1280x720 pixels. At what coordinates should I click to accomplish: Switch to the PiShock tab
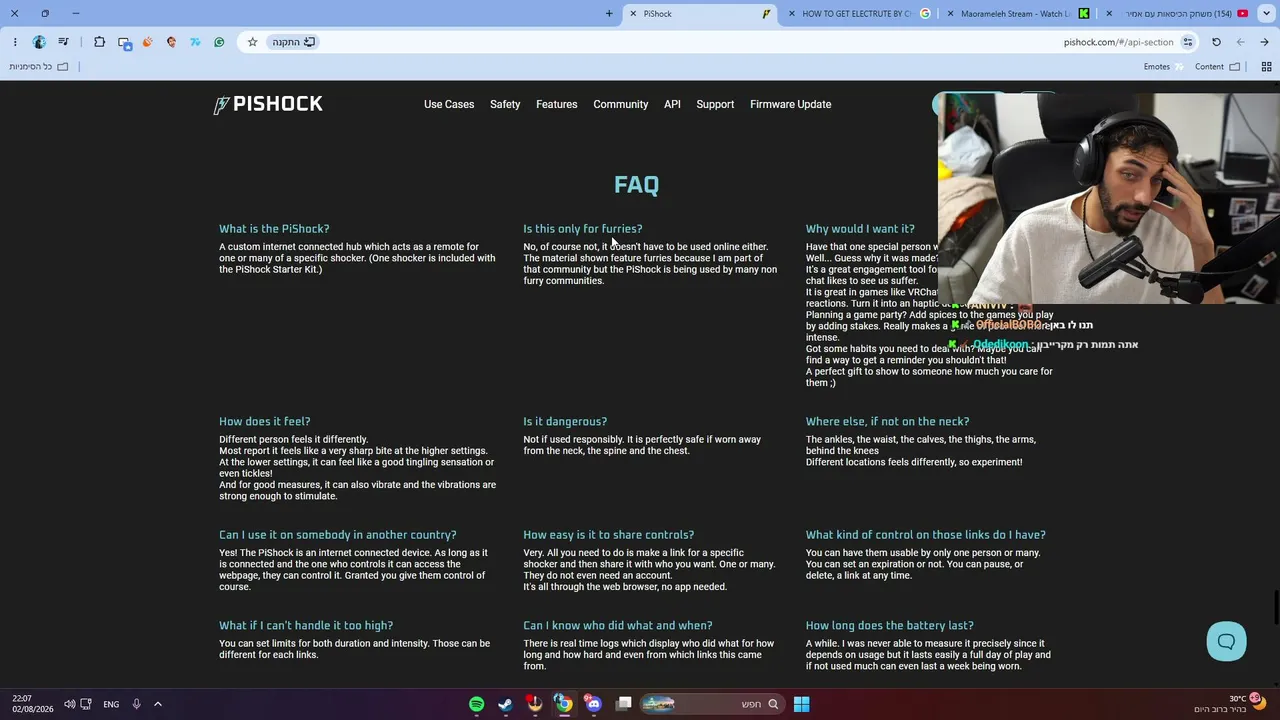(700, 14)
